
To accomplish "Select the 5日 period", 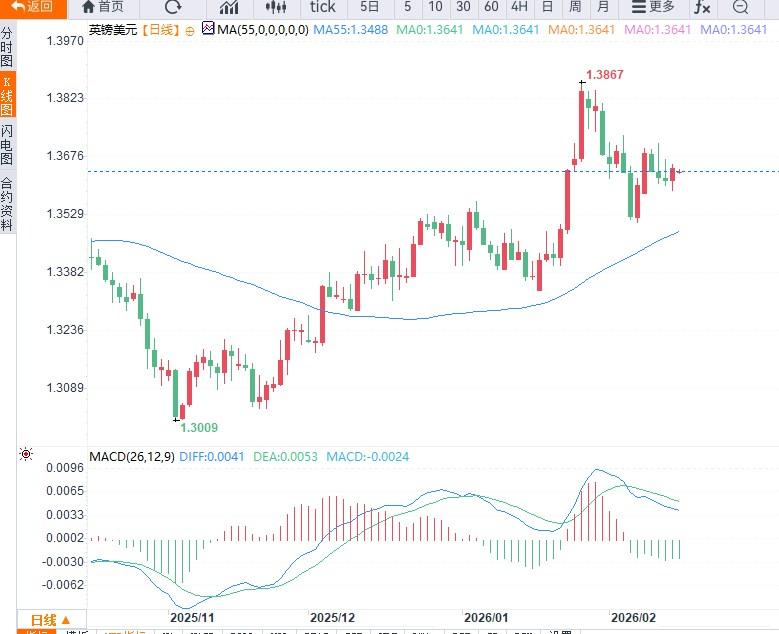I will click(x=369, y=7).
